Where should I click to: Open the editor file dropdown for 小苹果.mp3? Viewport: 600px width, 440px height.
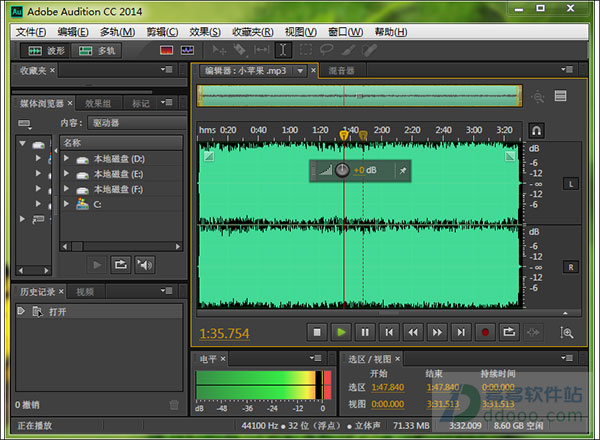pos(300,71)
